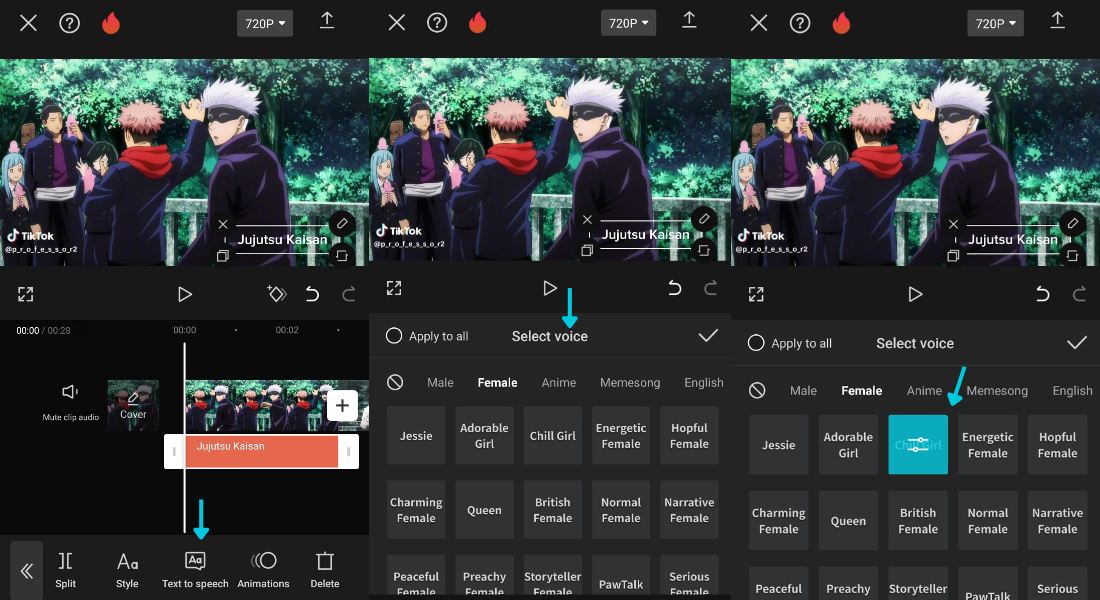
Task: Pick Adorable Girl voice in right screen
Action: (x=848, y=444)
